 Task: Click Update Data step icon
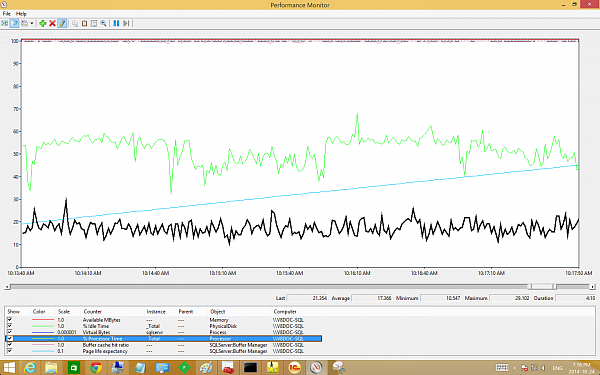click(126, 23)
